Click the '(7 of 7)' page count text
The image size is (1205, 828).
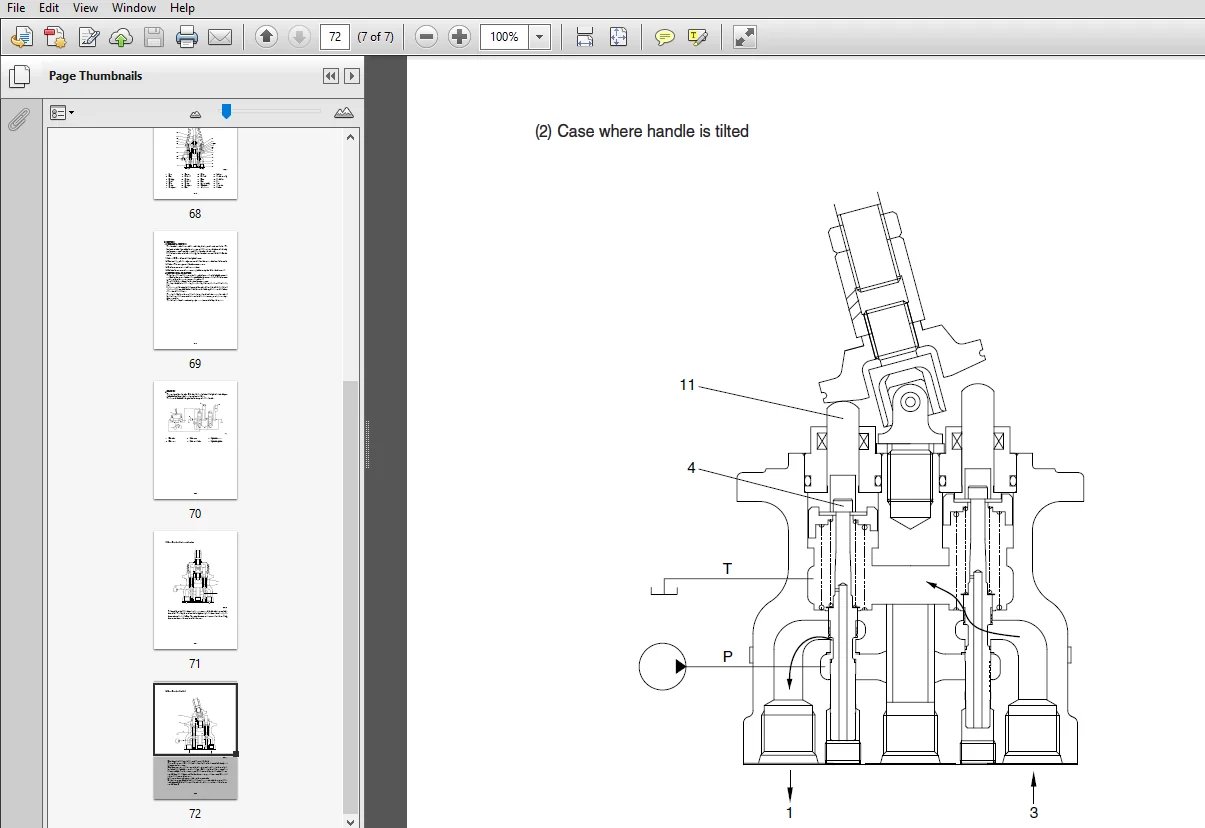[375, 37]
